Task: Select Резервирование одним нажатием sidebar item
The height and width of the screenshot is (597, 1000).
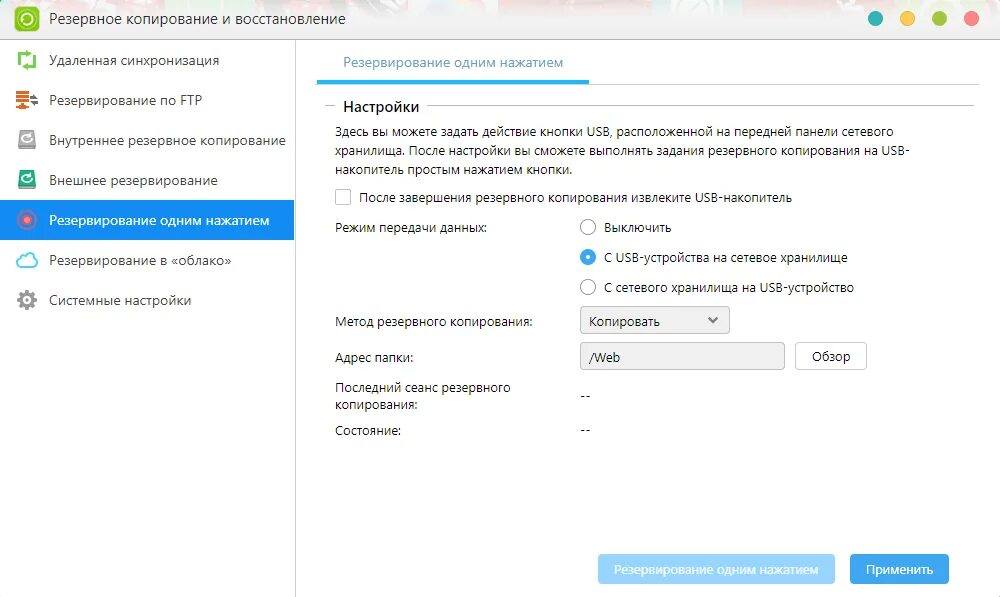Action: (147, 220)
